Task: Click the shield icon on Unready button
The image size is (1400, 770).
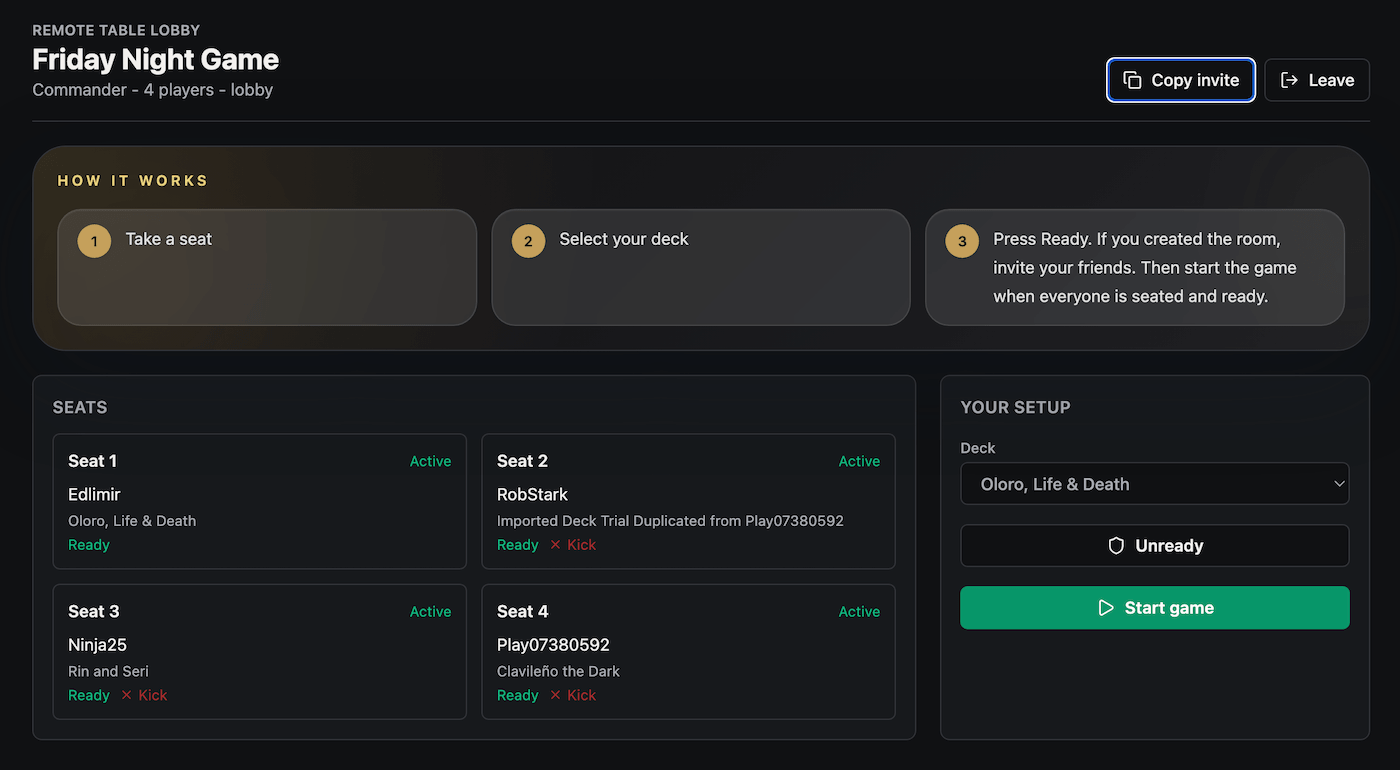Action: (1116, 546)
